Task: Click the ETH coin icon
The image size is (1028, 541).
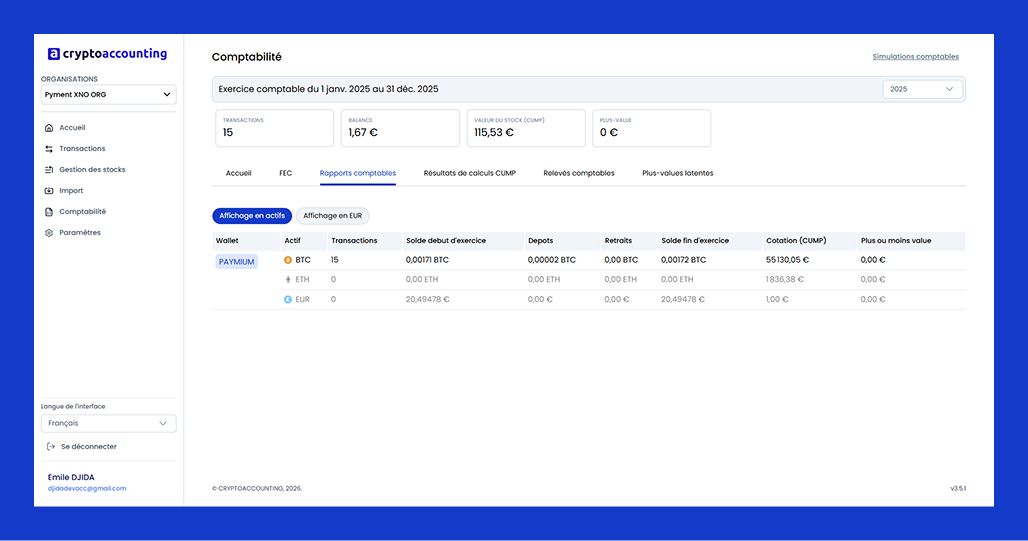Action: (288, 279)
